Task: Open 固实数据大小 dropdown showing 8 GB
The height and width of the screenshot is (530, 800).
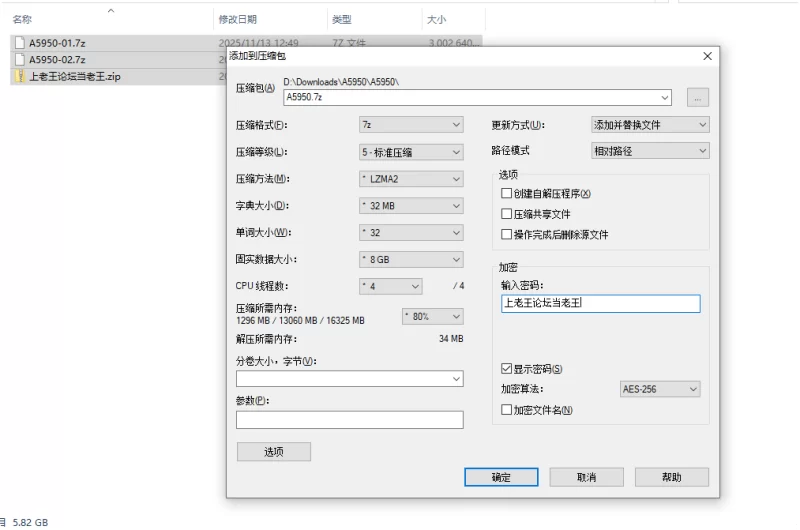Action: click(411, 260)
